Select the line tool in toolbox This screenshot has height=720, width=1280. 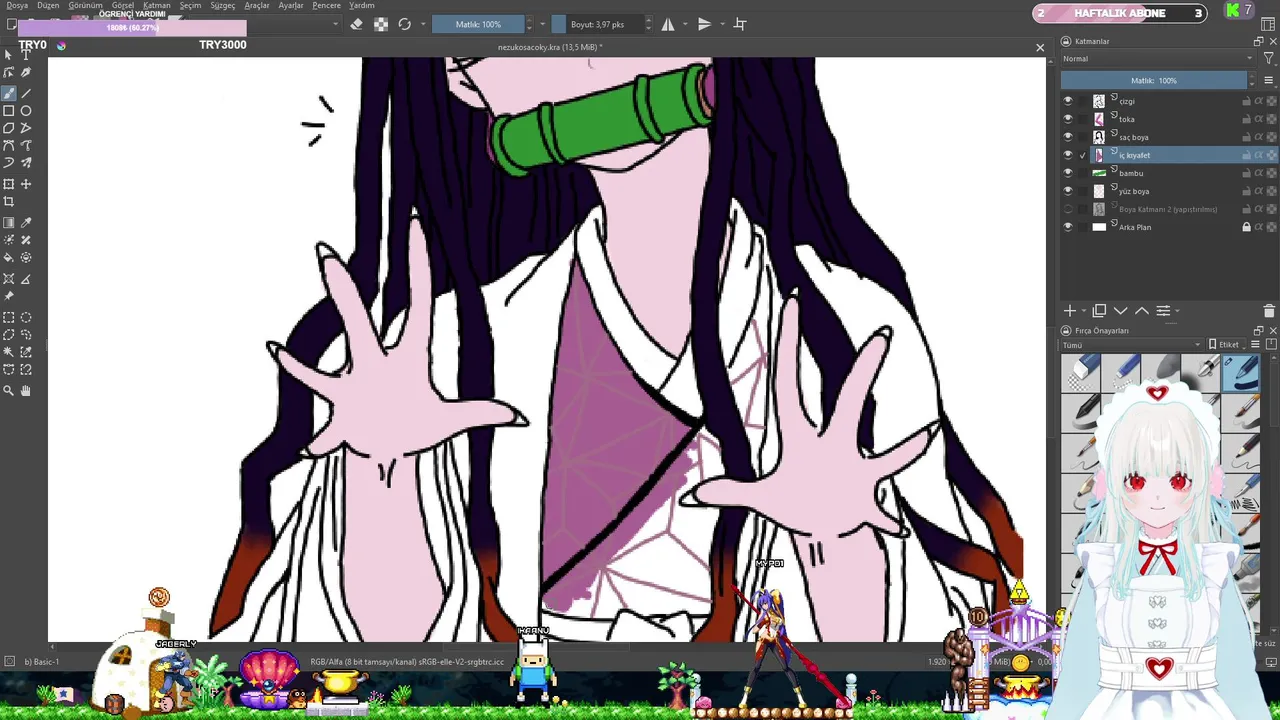(x=26, y=93)
